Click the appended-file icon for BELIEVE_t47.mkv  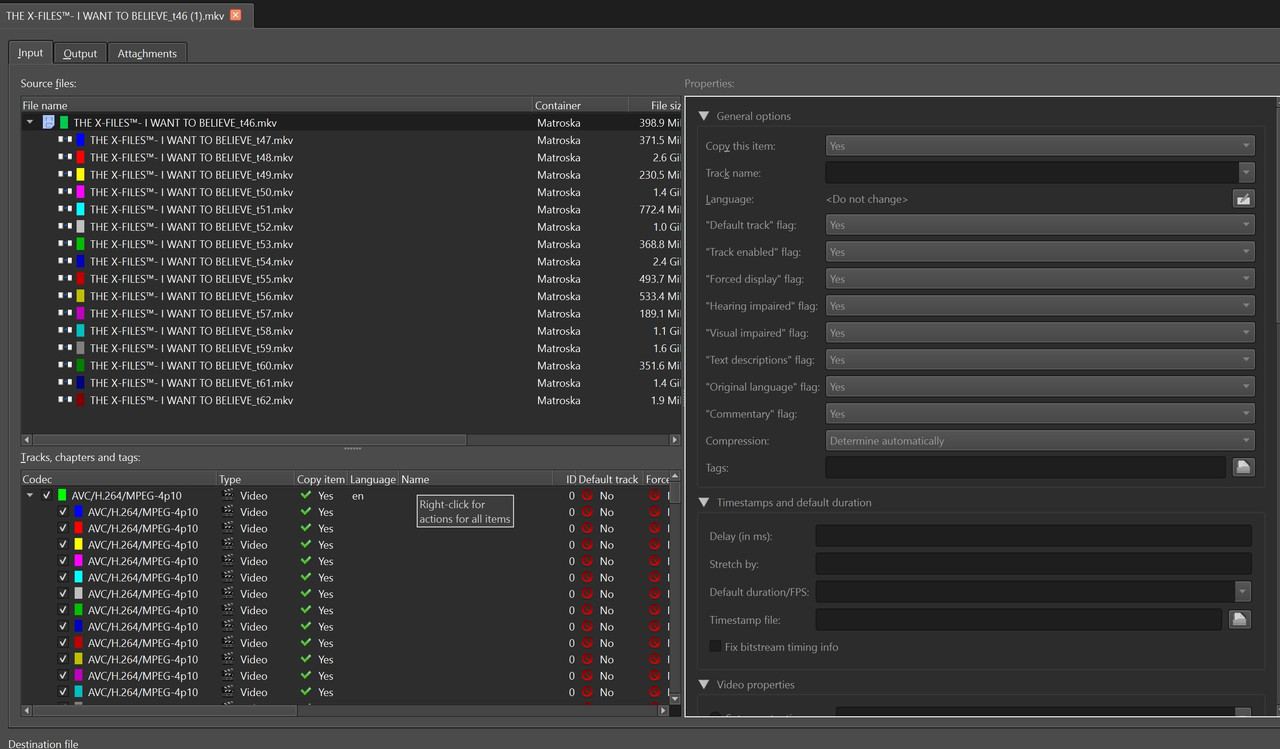pos(65,140)
